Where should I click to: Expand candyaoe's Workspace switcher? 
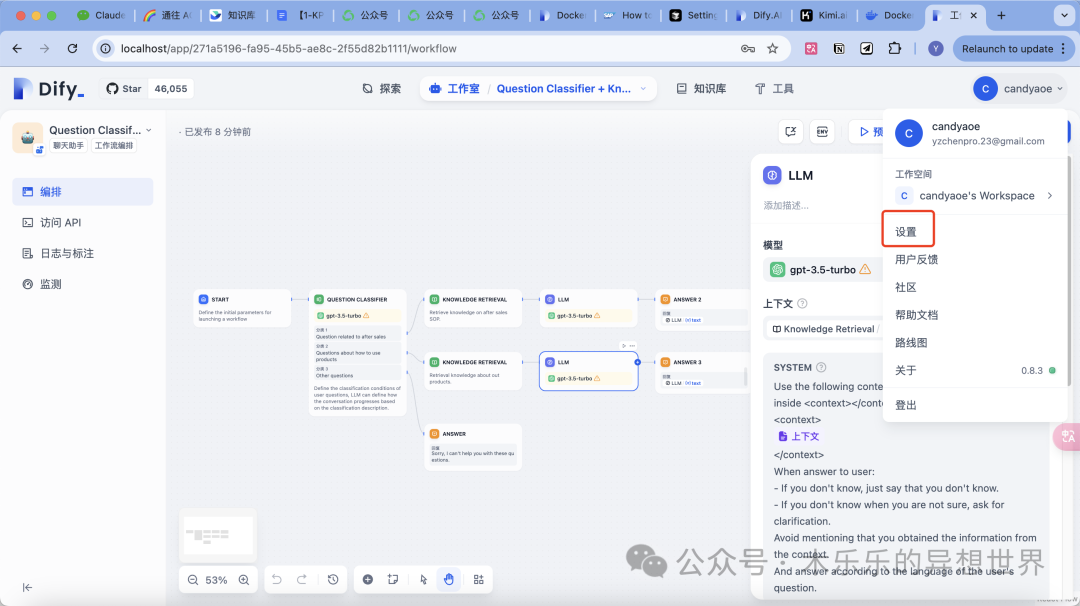[975, 196]
